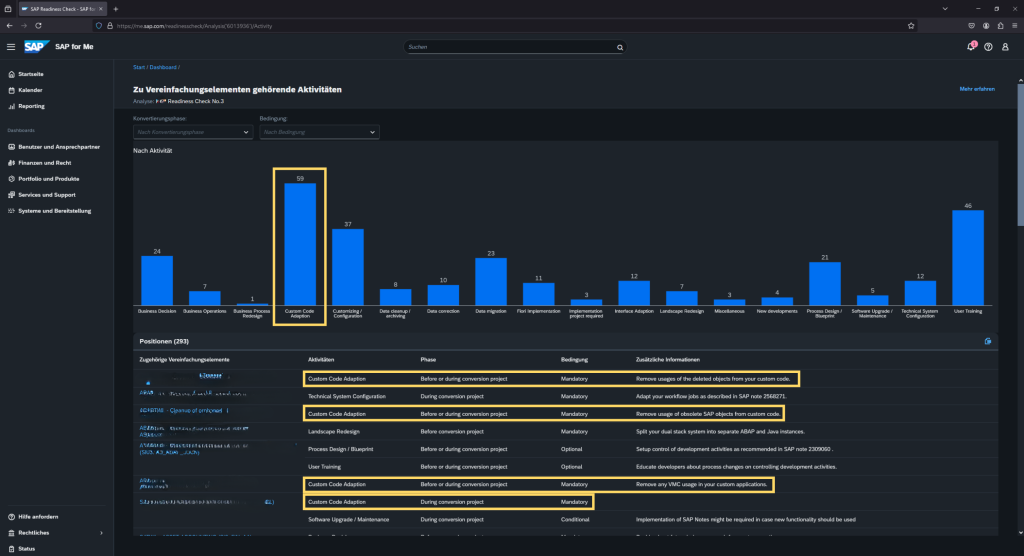Click the Mehr erfahren link

tap(977, 89)
